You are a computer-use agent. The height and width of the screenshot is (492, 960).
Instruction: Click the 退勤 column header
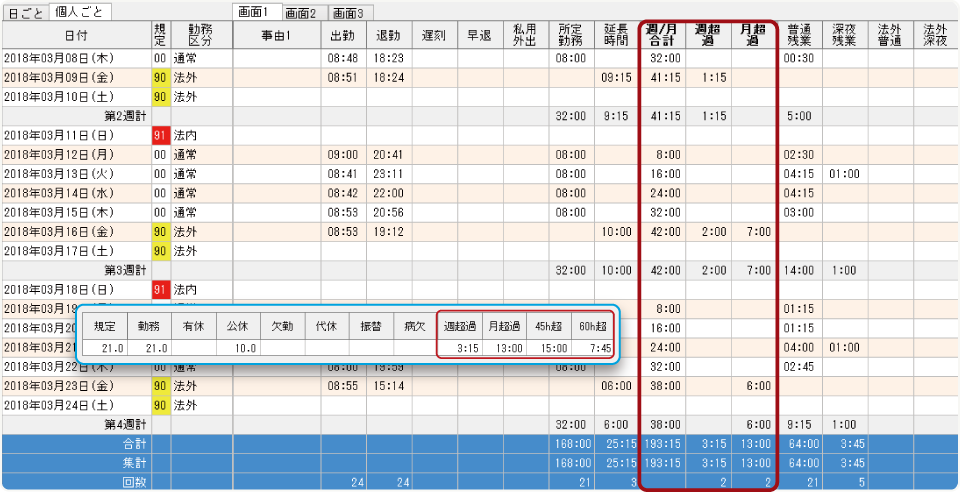point(389,35)
